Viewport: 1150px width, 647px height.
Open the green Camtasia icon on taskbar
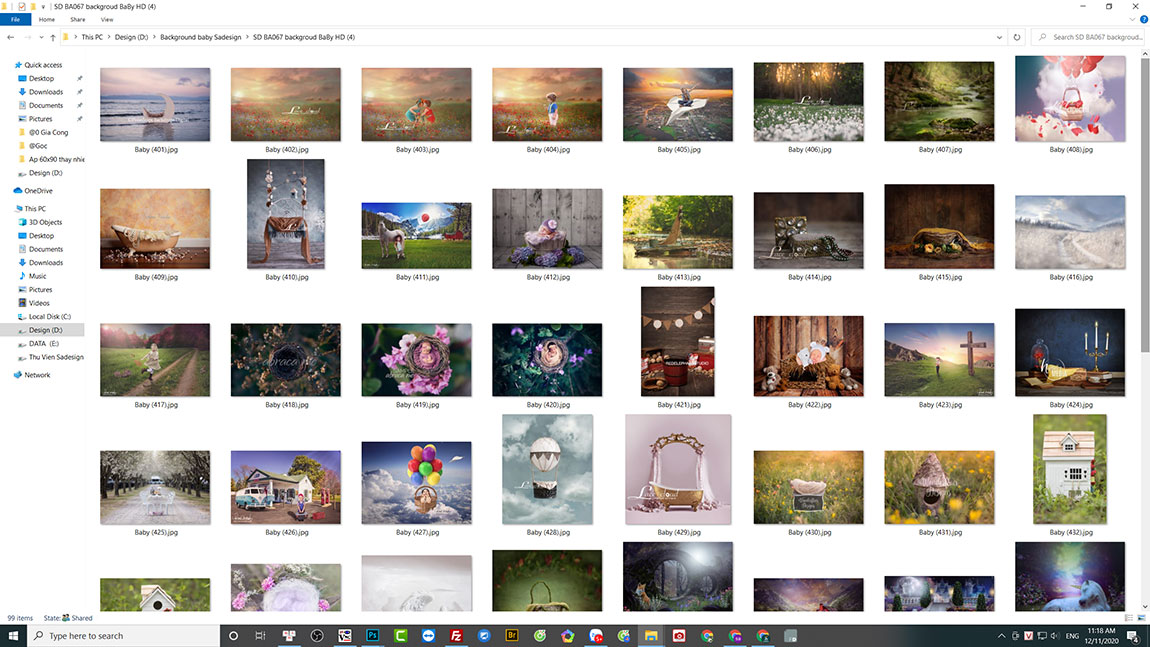tap(400, 636)
